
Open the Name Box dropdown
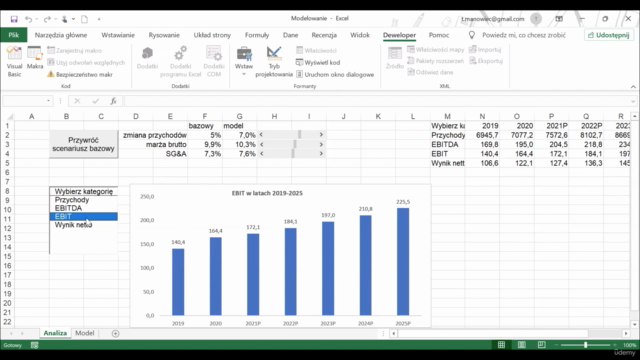pyautogui.click(x=49, y=101)
